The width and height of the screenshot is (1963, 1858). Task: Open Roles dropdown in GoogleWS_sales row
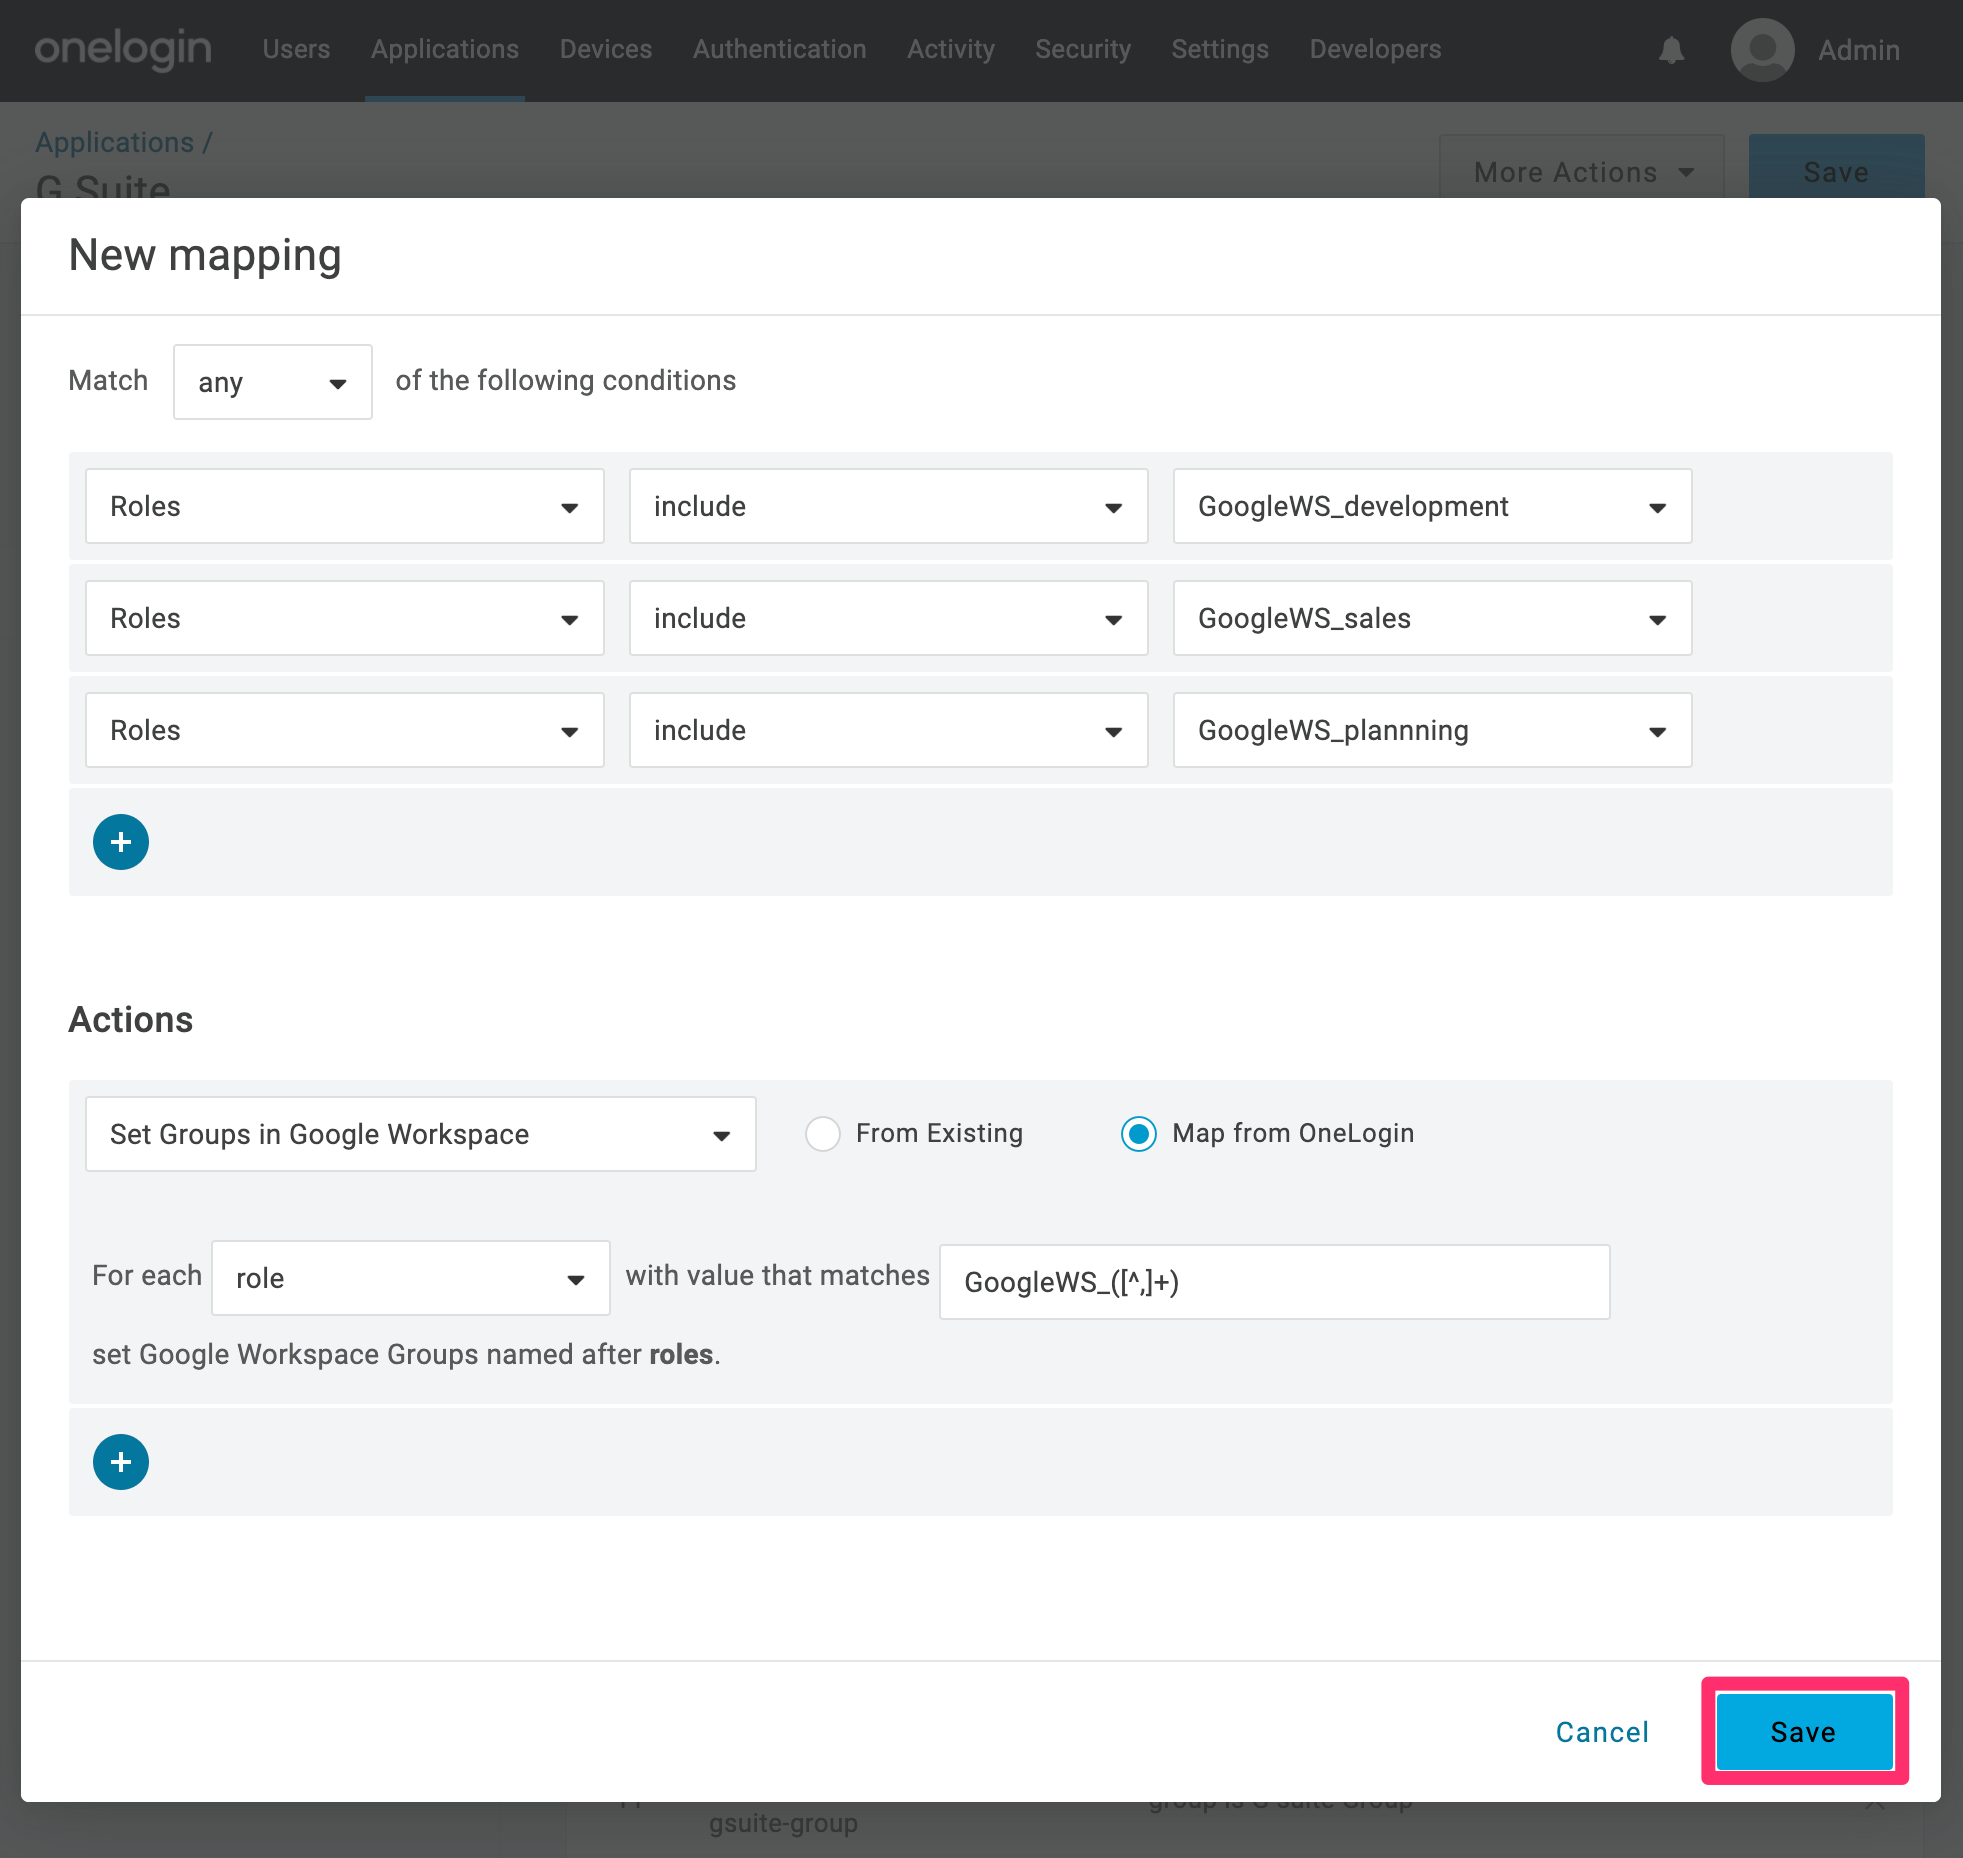coord(345,618)
